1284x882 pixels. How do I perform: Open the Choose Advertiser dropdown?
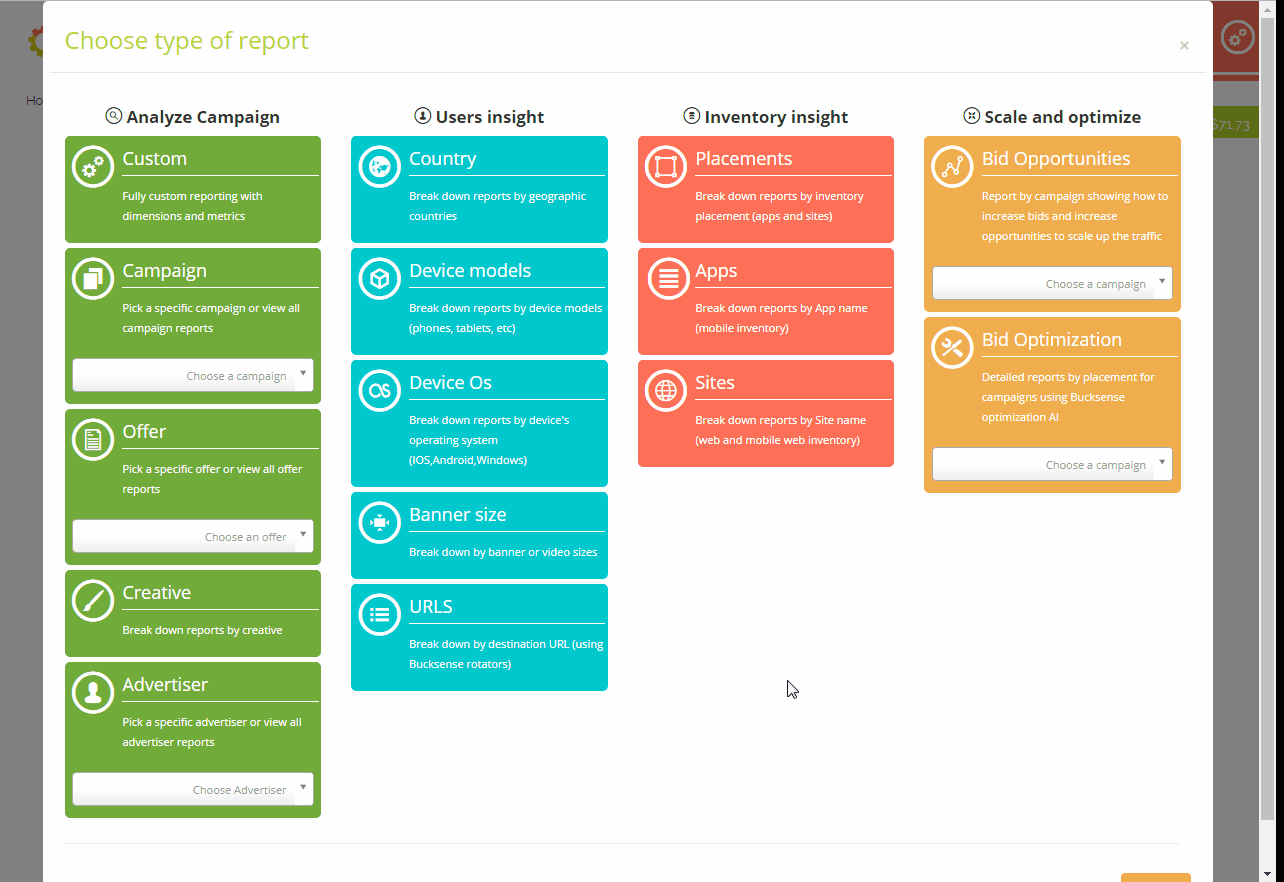tap(193, 789)
